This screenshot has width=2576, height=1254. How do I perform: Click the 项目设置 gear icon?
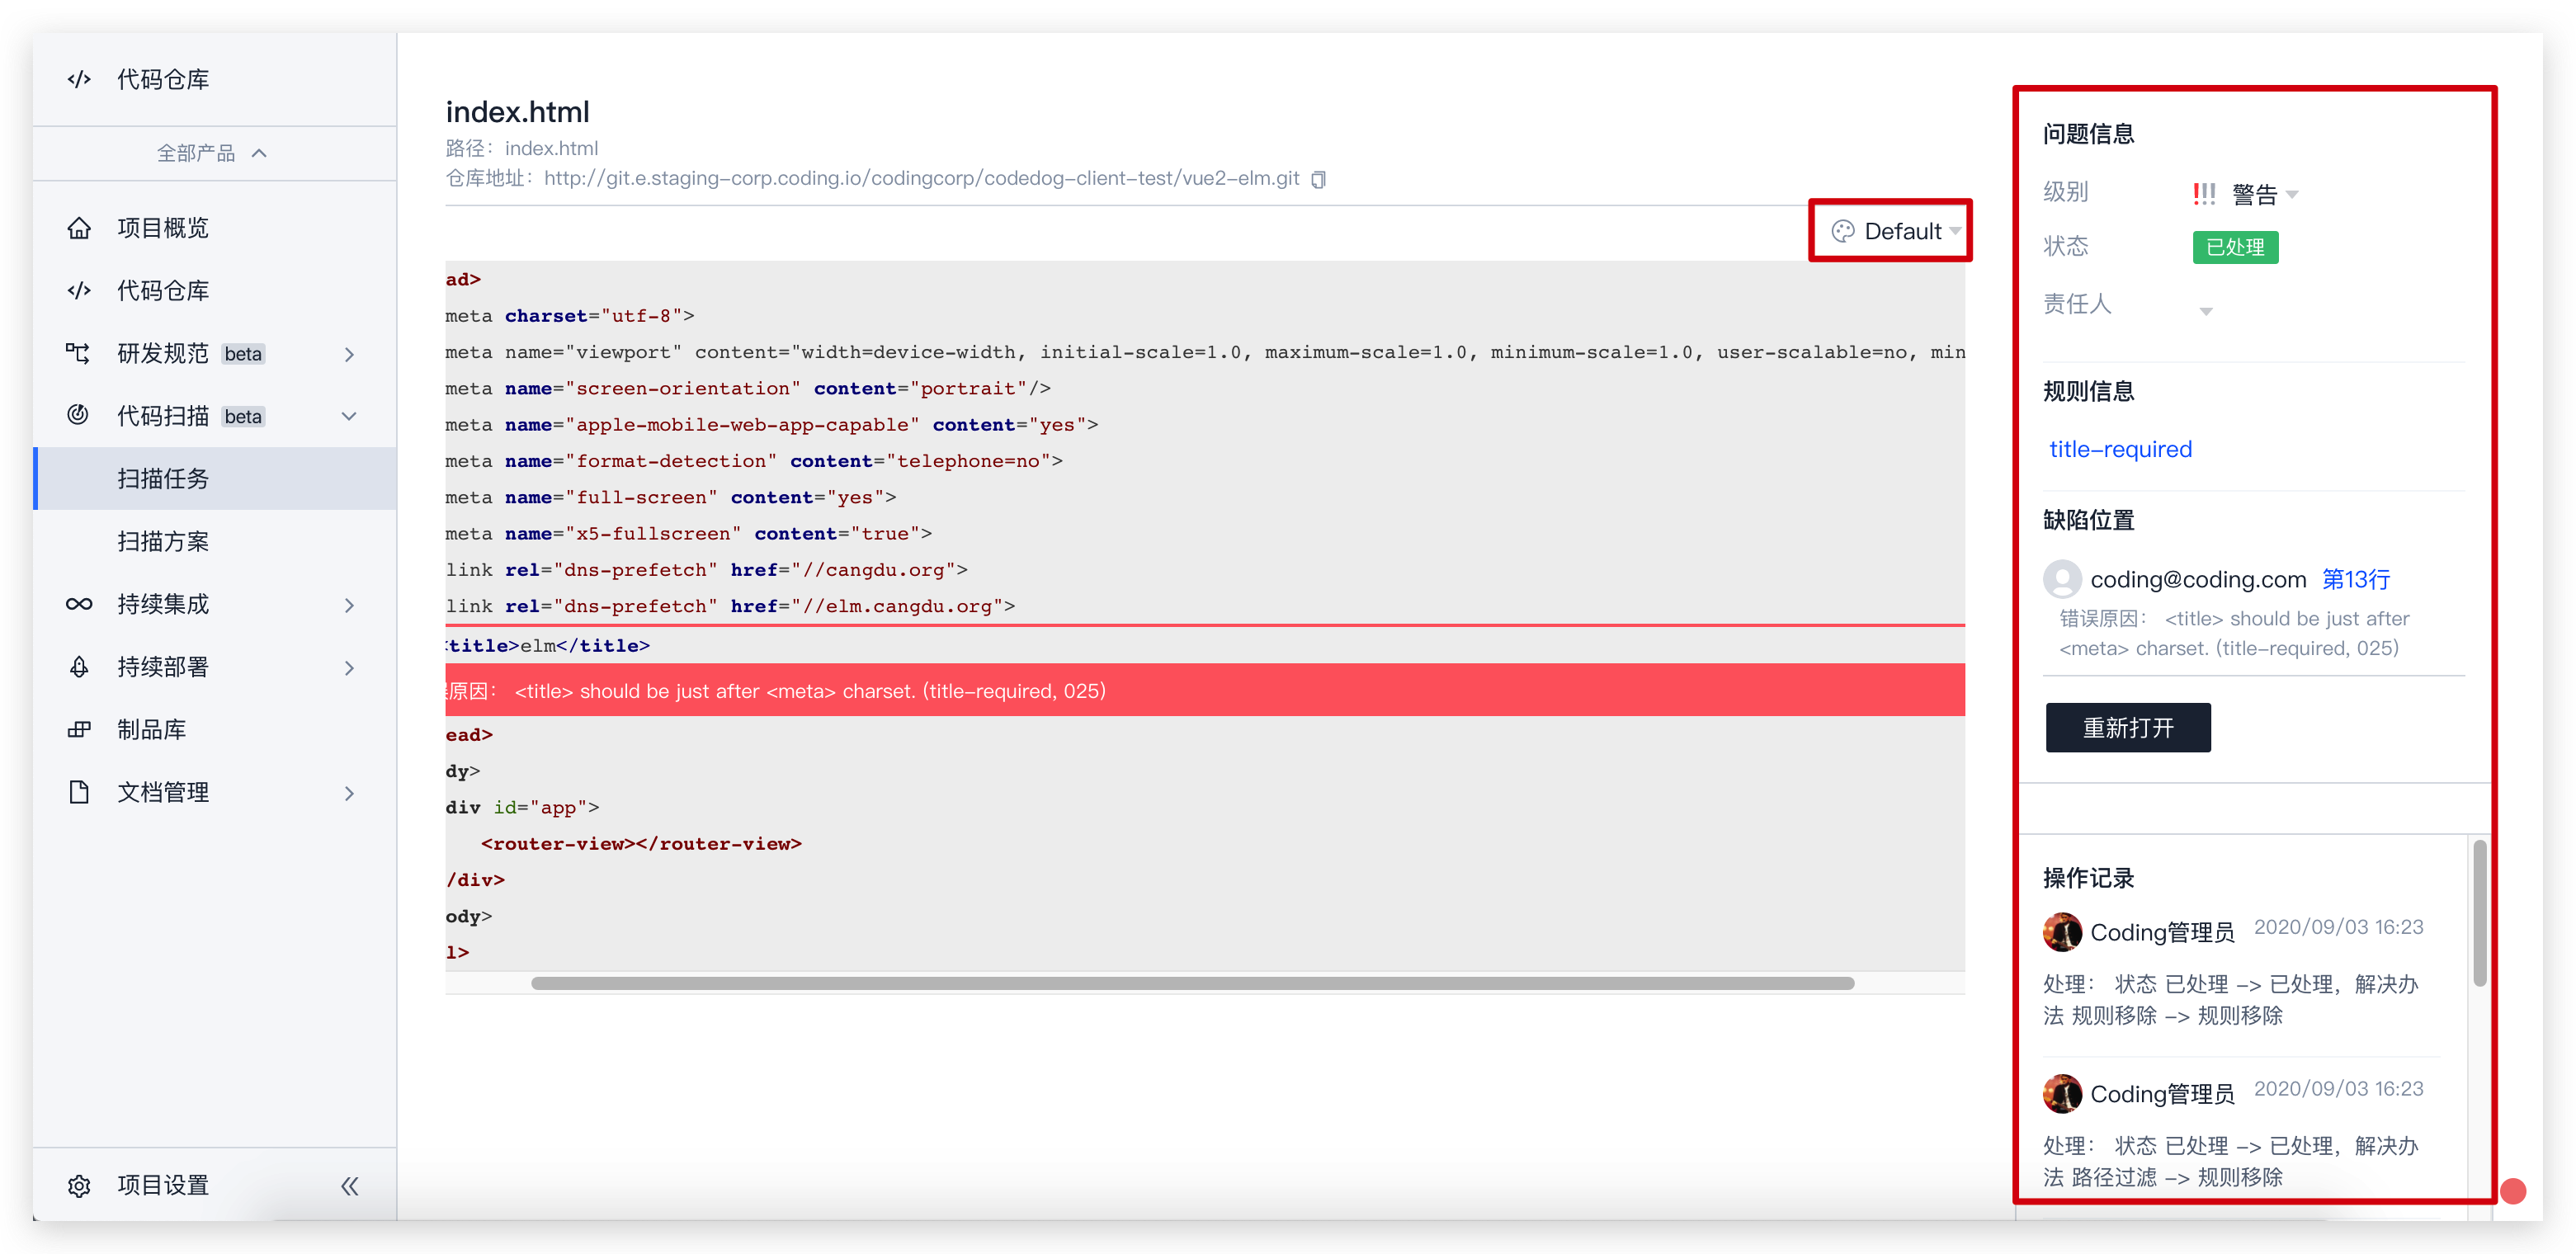(x=79, y=1185)
